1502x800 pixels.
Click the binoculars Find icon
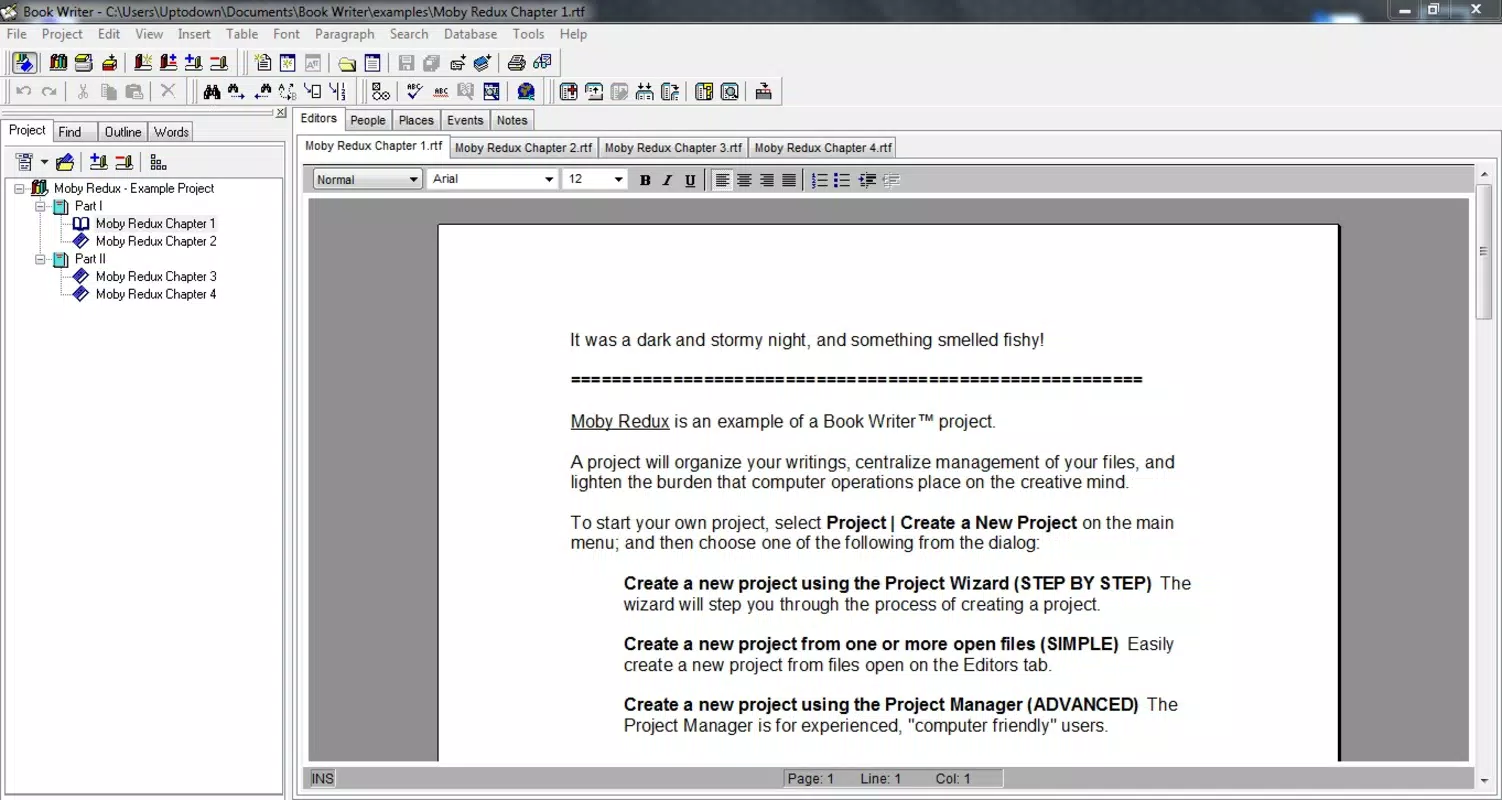[211, 92]
